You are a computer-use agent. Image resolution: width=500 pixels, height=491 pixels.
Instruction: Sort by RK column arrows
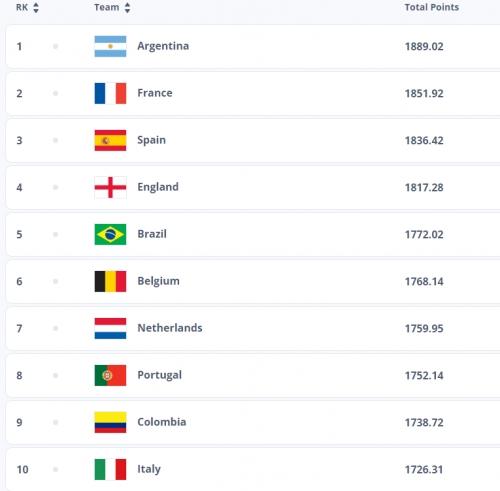pos(36,8)
